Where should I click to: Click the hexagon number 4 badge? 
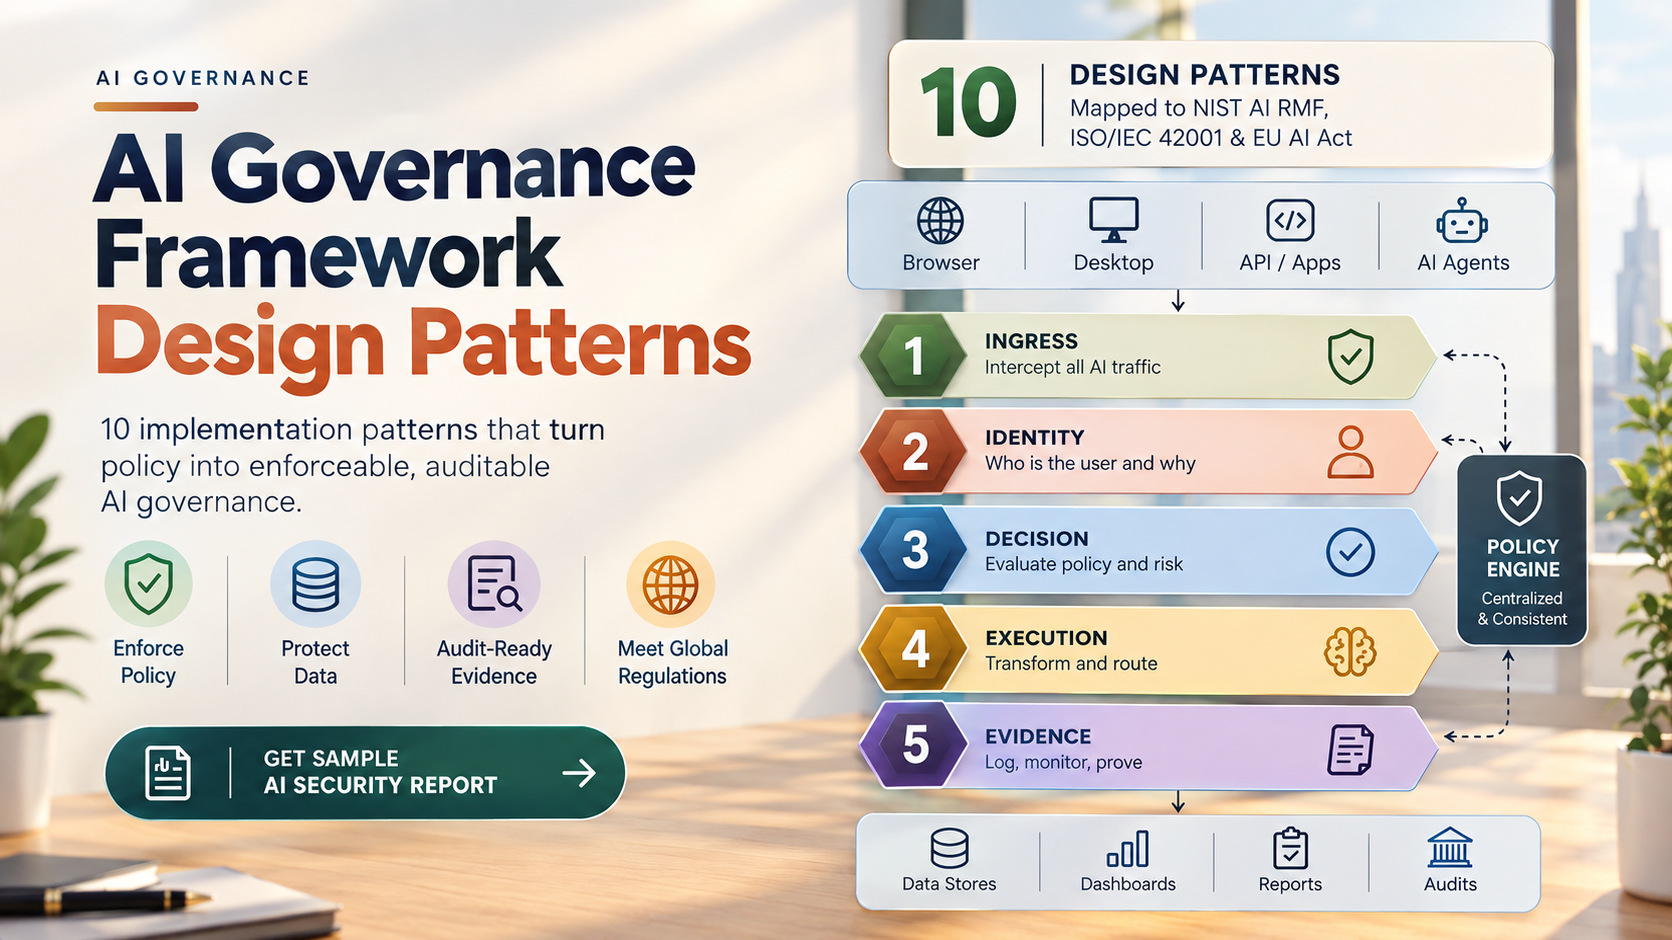(x=912, y=650)
